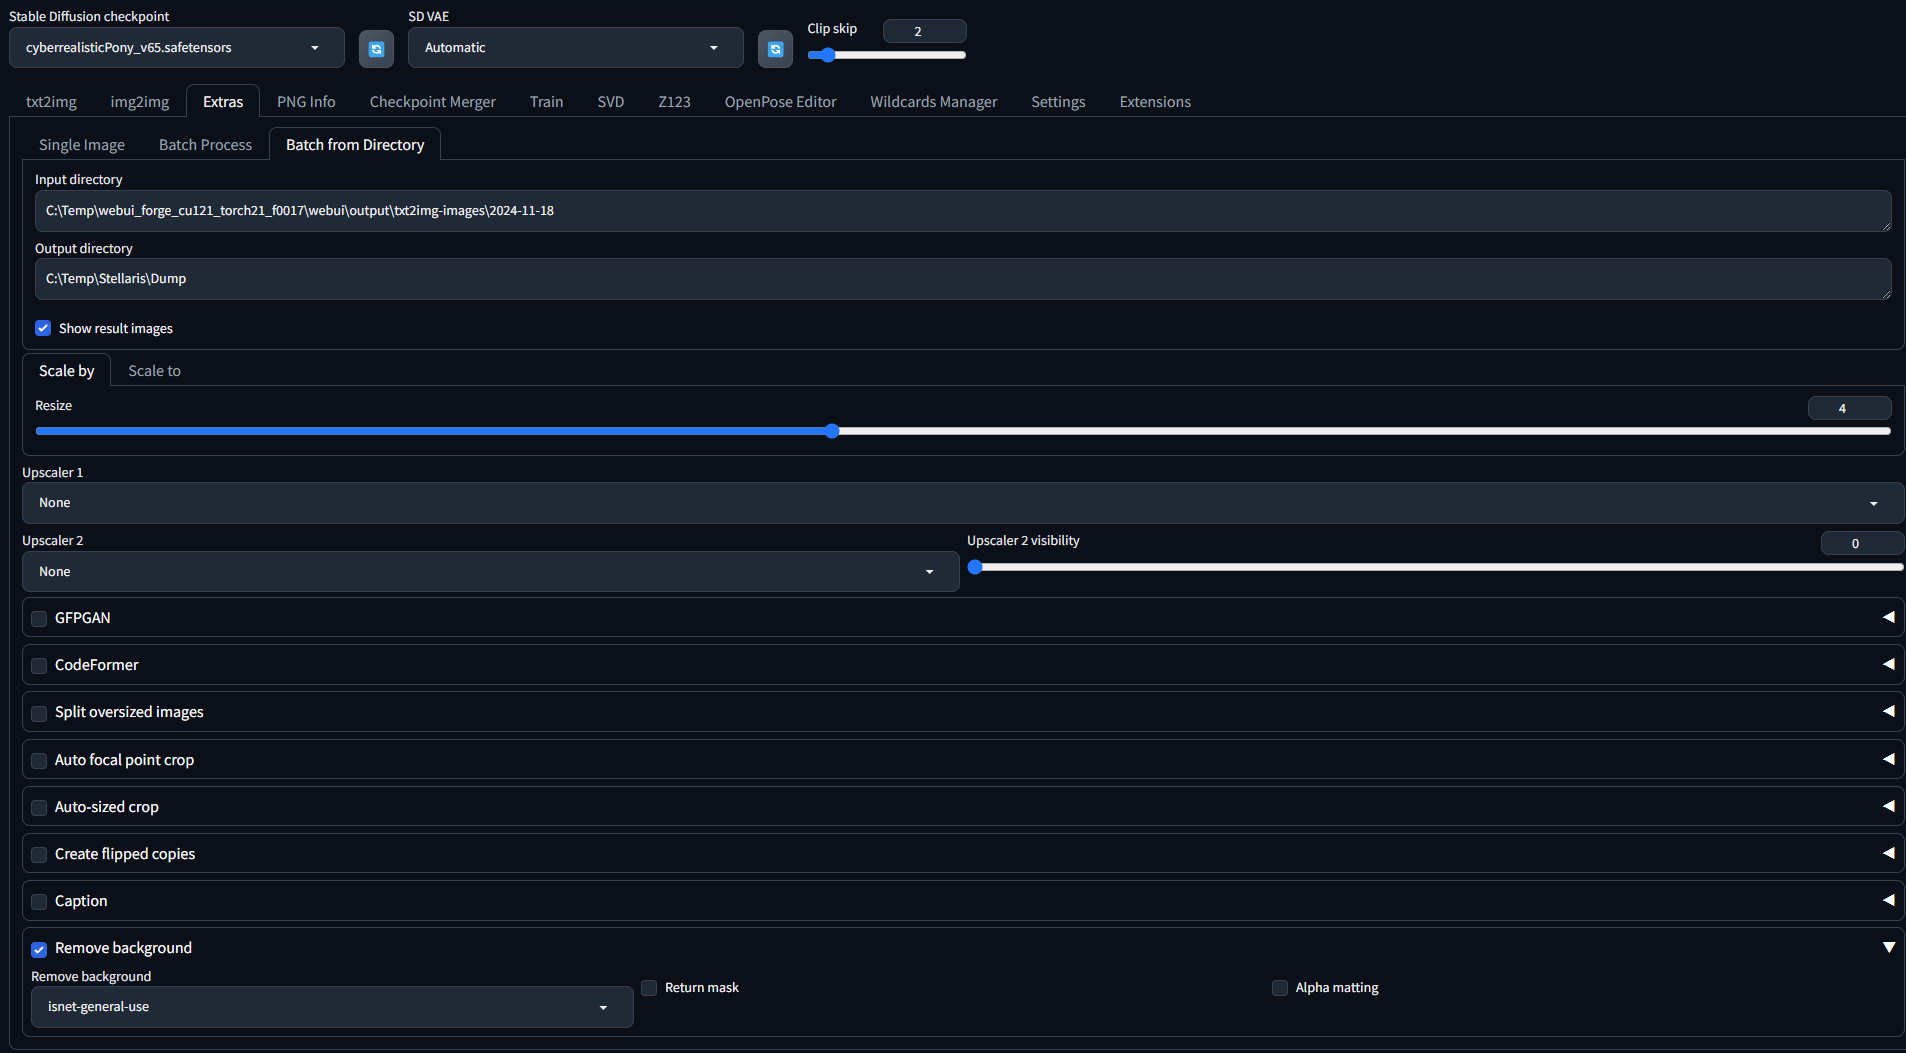Viewport: 1906px width, 1053px height.
Task: Open the OpenPose Editor tab
Action: [x=781, y=102]
